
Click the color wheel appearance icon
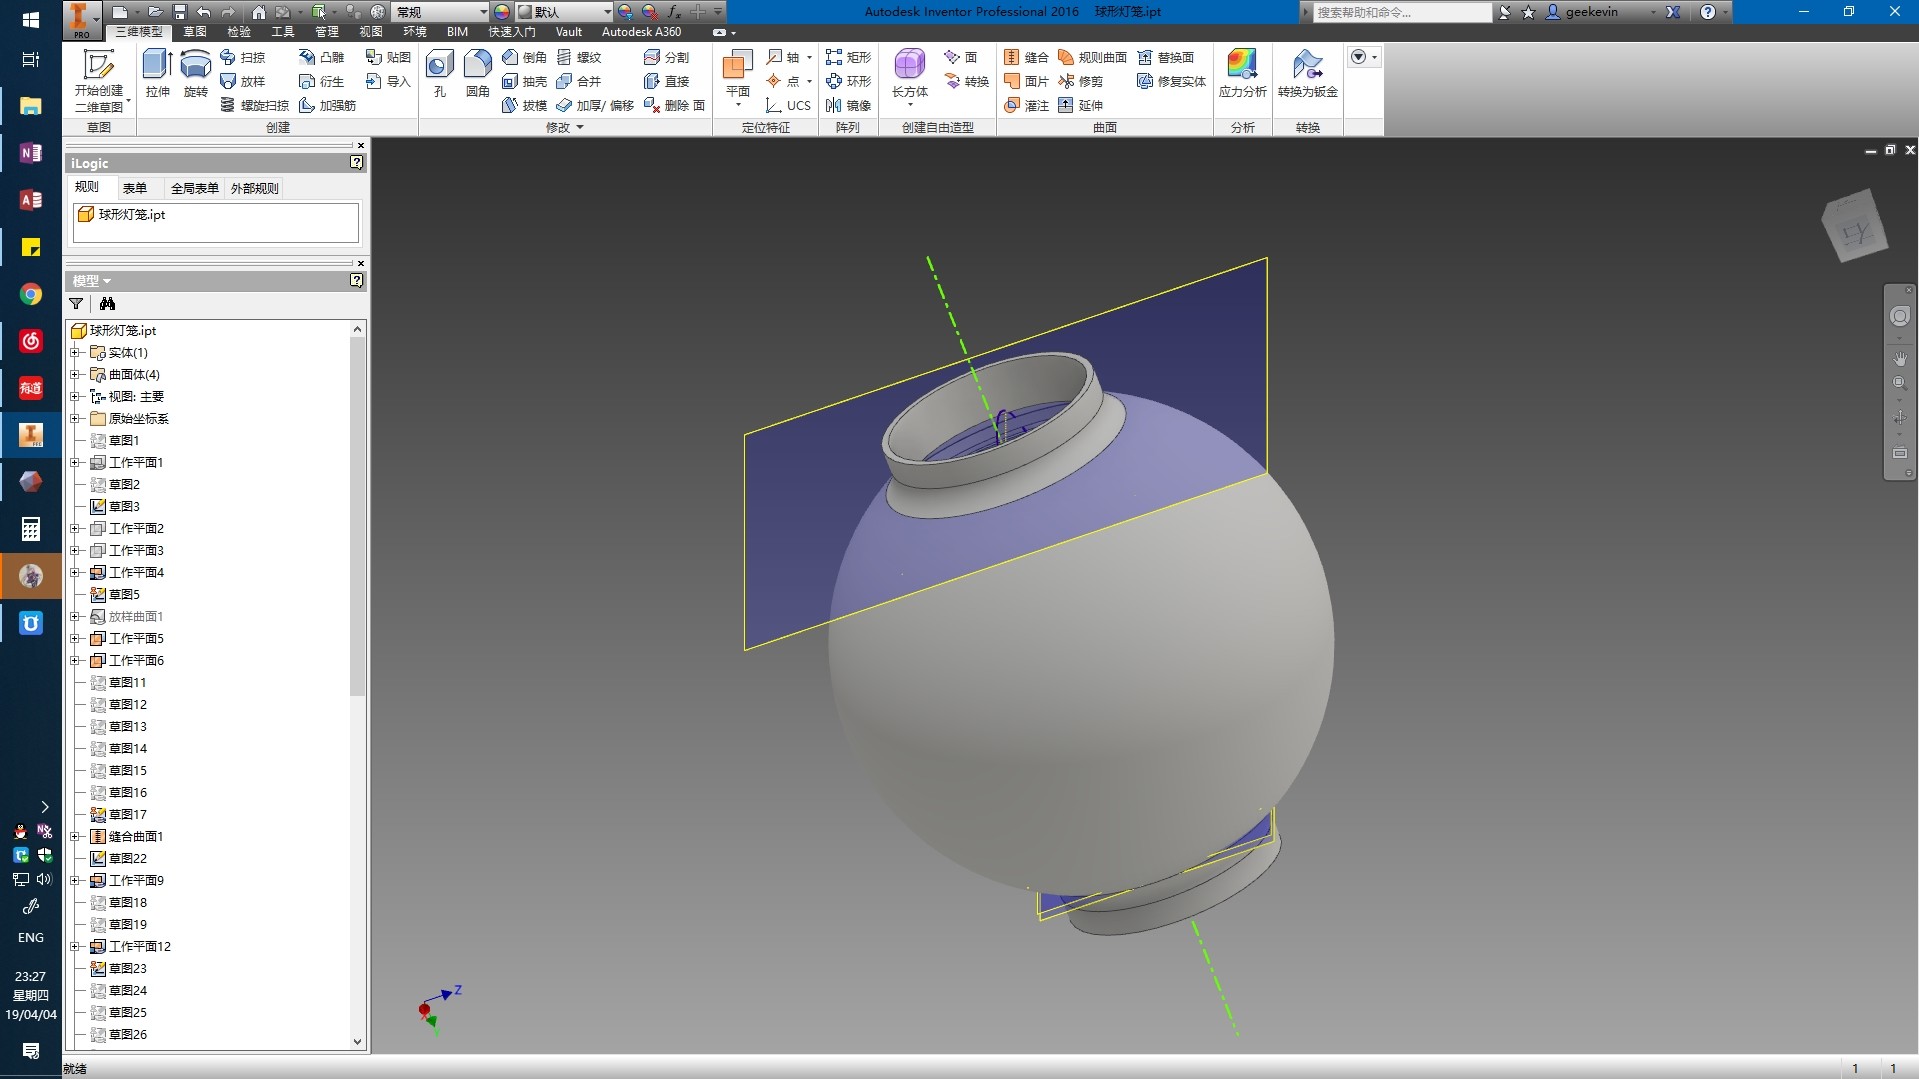[502, 12]
